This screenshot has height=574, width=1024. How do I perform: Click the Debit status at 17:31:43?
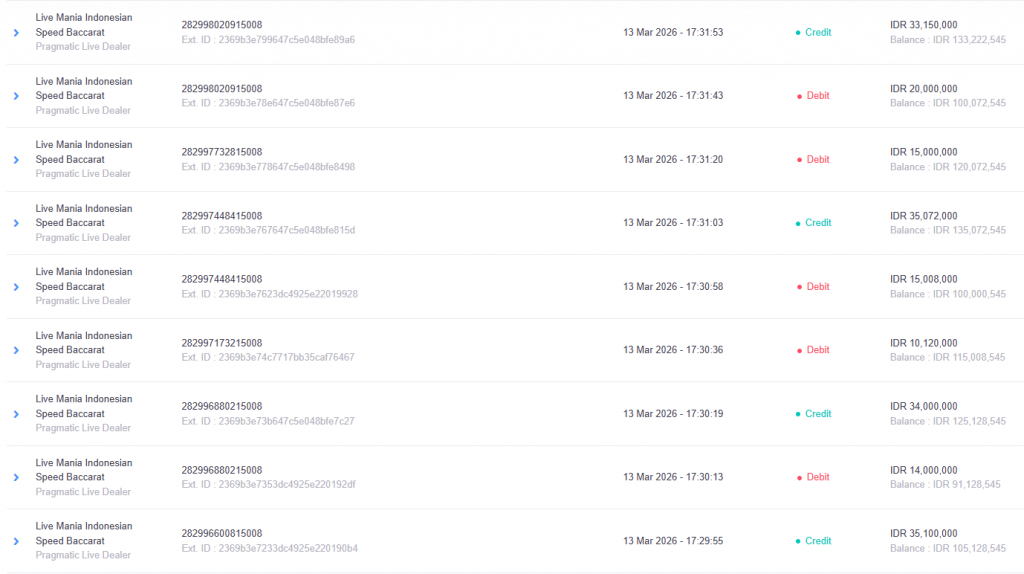point(817,96)
